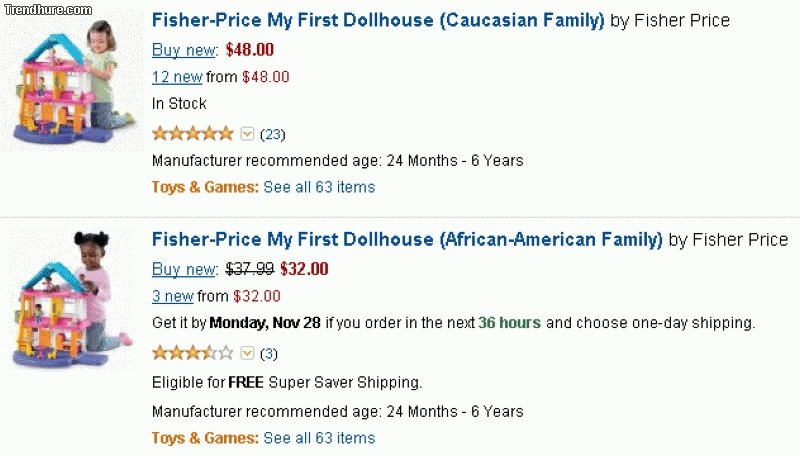This screenshot has width=800, height=456.
Task: Click Buy new link for $32.00 dollhouse
Action: [x=184, y=269]
